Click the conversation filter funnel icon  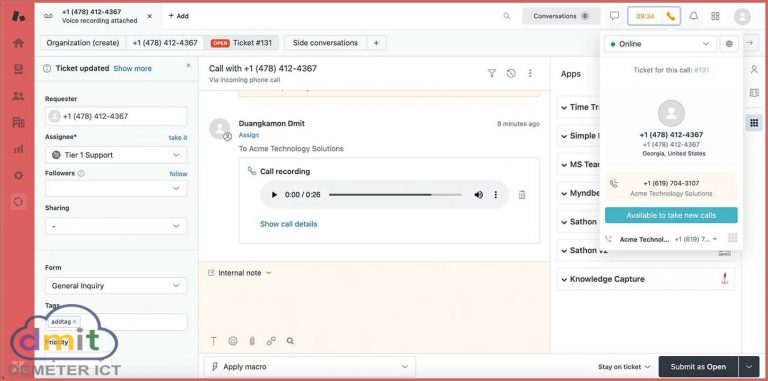[x=492, y=73]
